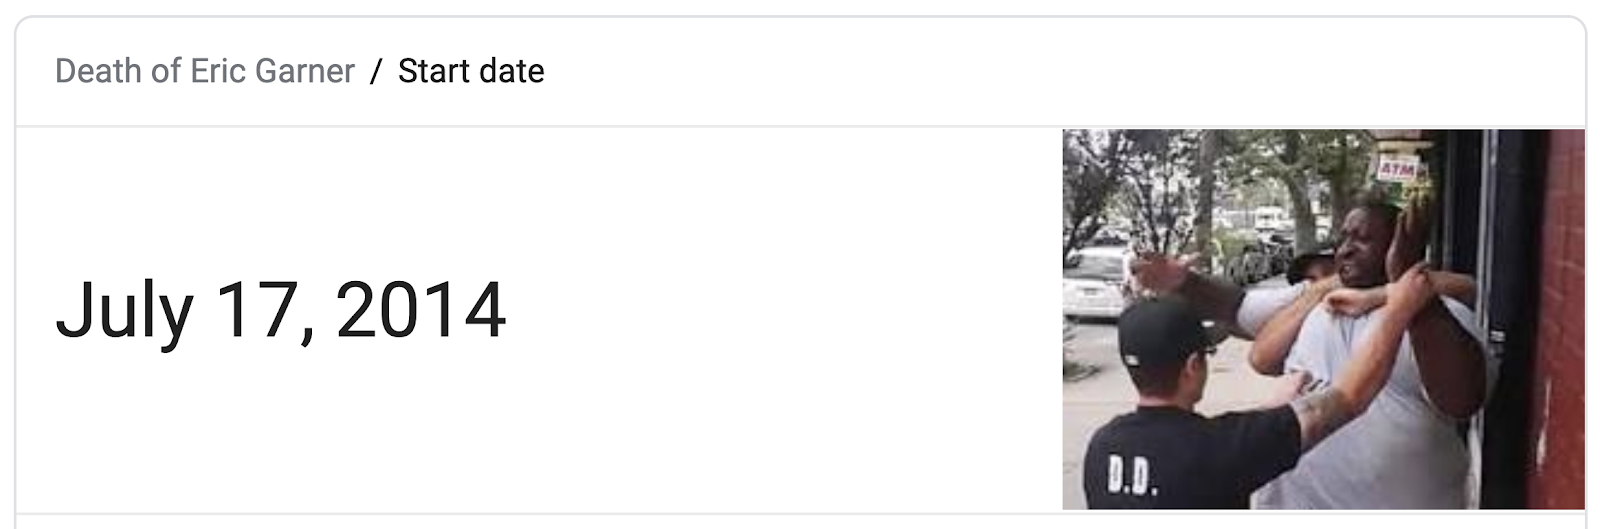
Task: Click the ATM sign in the thumbnail
Action: 1397,168
